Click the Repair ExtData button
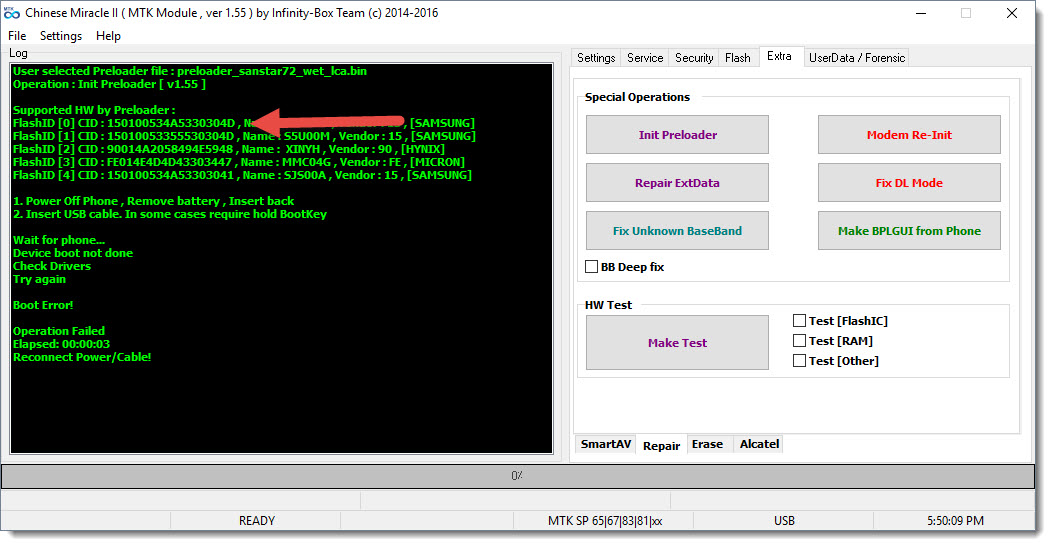The height and width of the screenshot is (546, 1051). coord(677,183)
